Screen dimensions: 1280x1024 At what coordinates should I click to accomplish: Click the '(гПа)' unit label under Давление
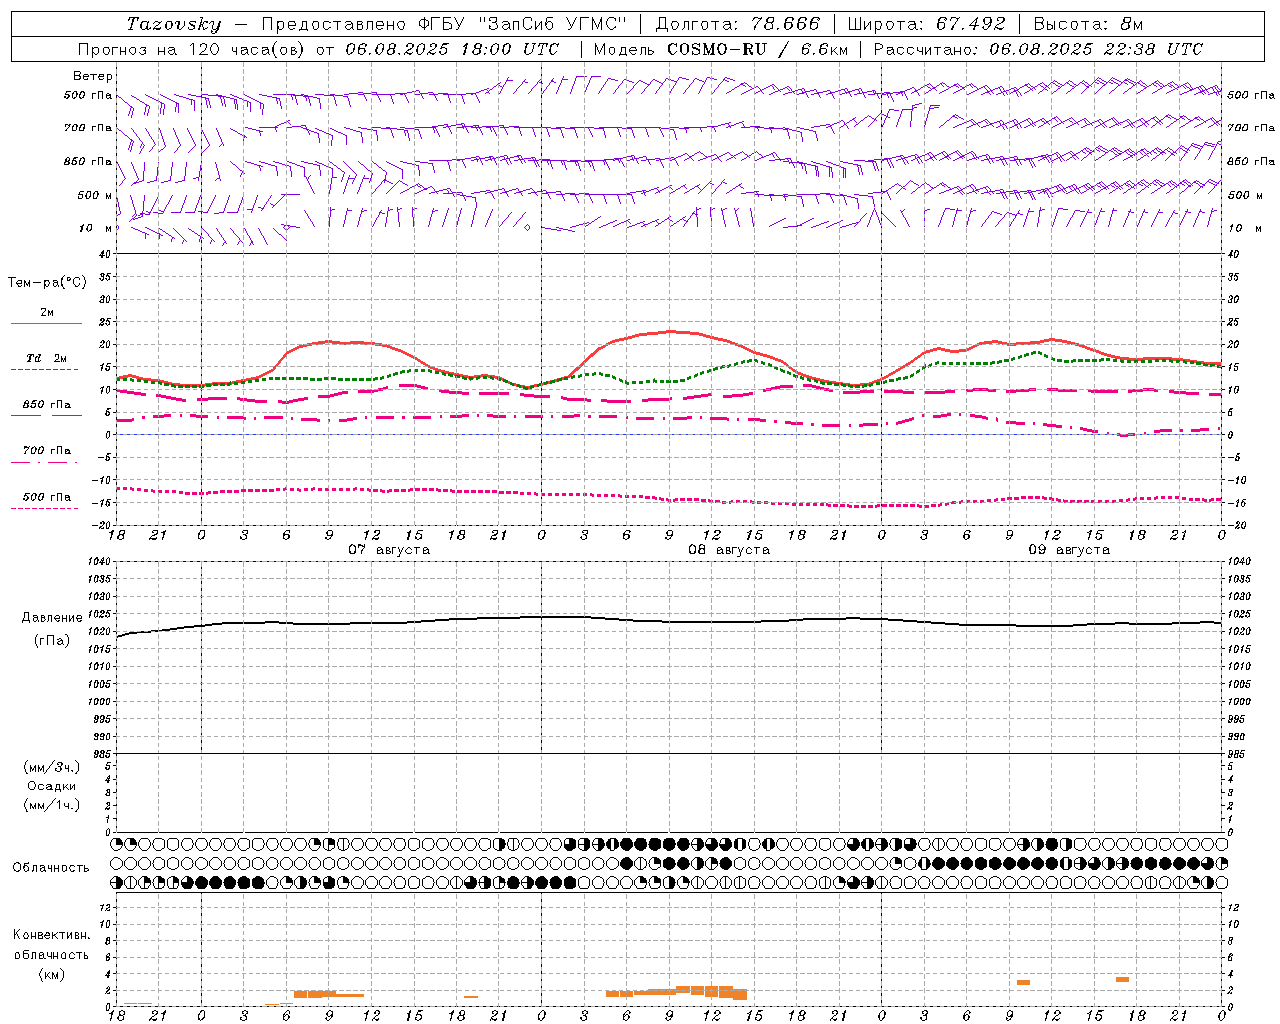tap(52, 640)
